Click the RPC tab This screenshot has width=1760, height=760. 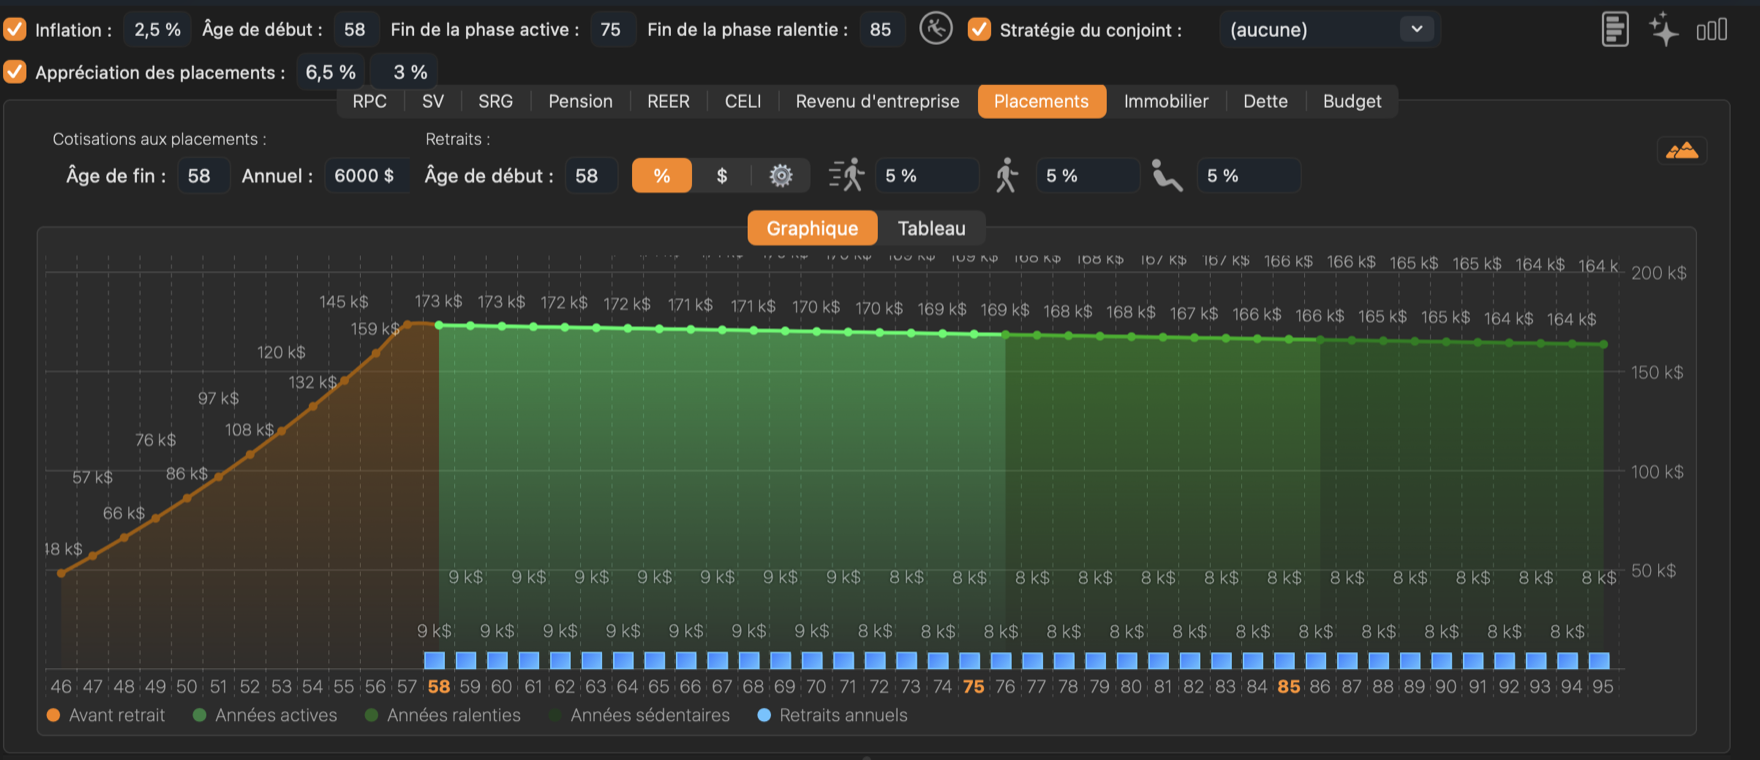pos(369,101)
